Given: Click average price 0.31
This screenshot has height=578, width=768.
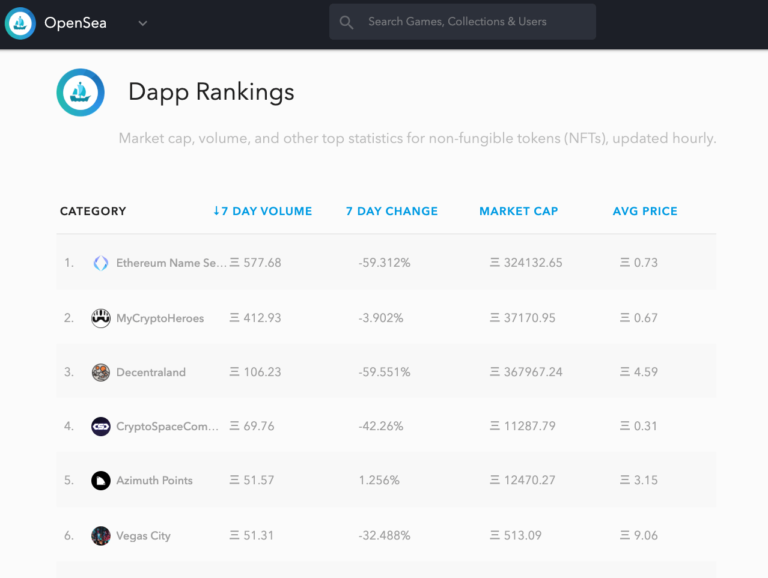Looking at the screenshot, I should coord(639,426).
